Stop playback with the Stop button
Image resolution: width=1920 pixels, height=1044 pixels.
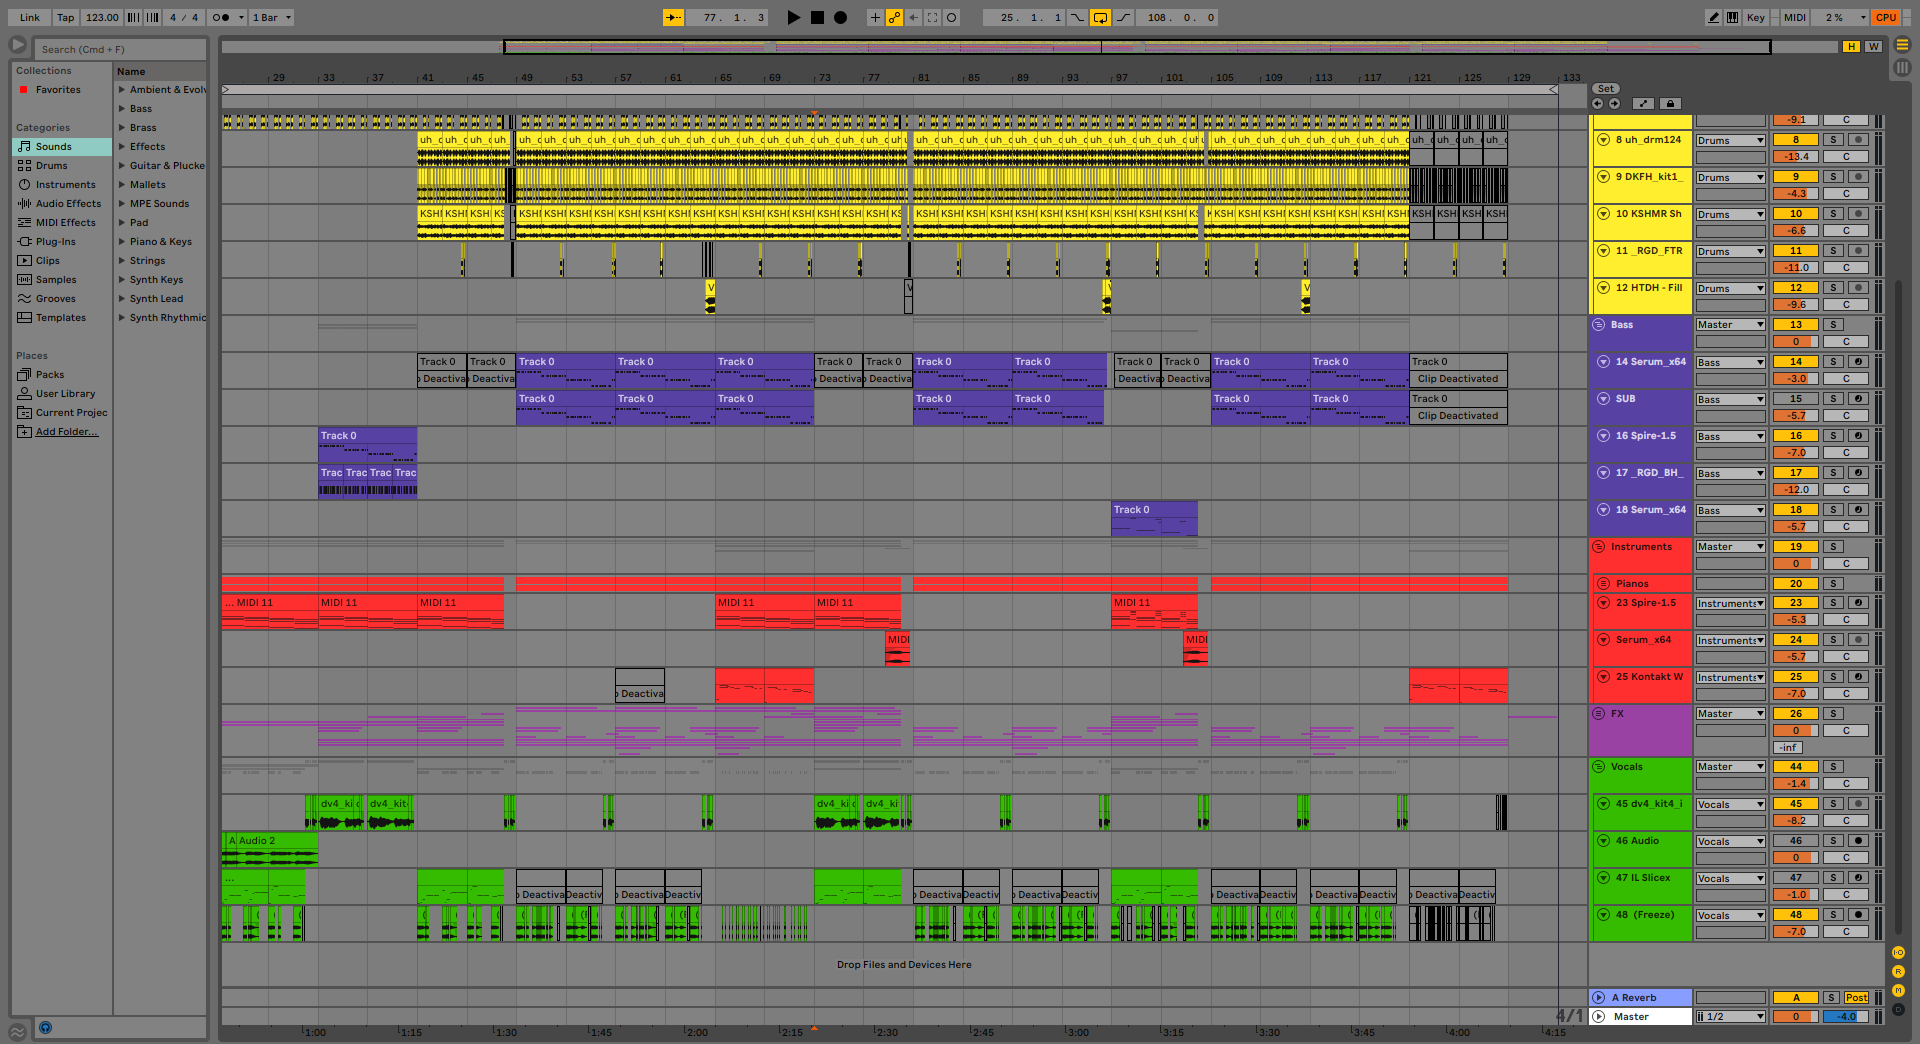click(817, 17)
